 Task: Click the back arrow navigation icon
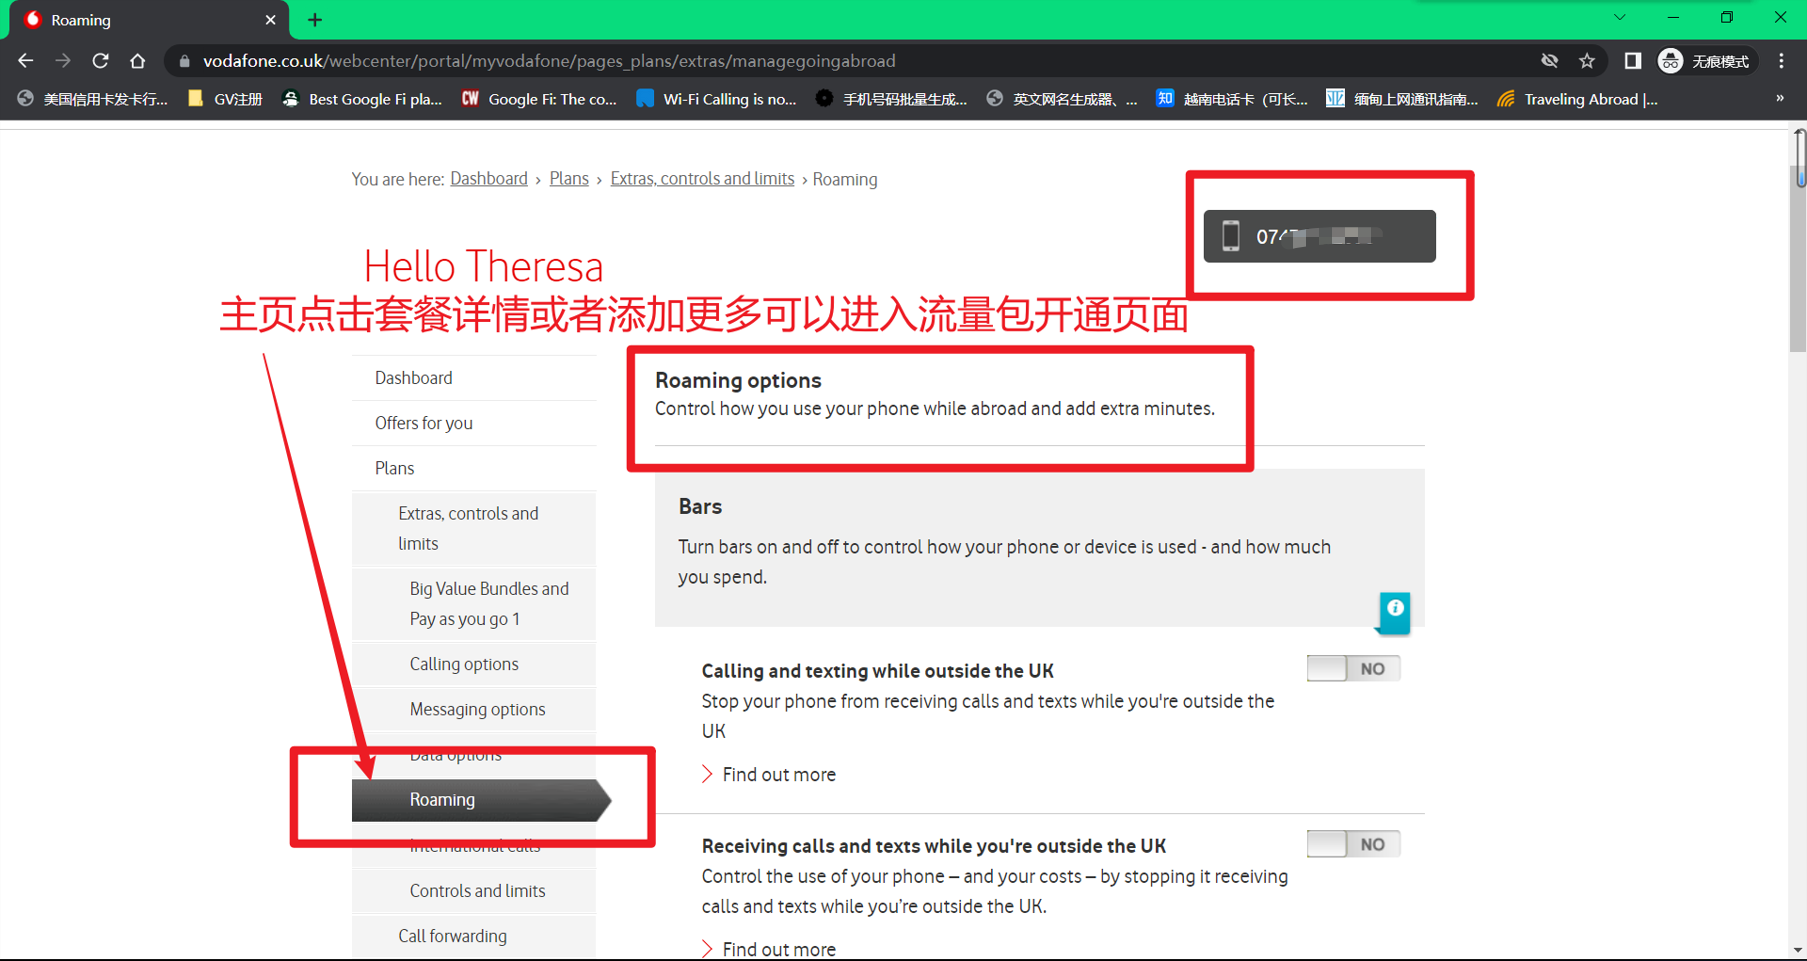click(26, 61)
